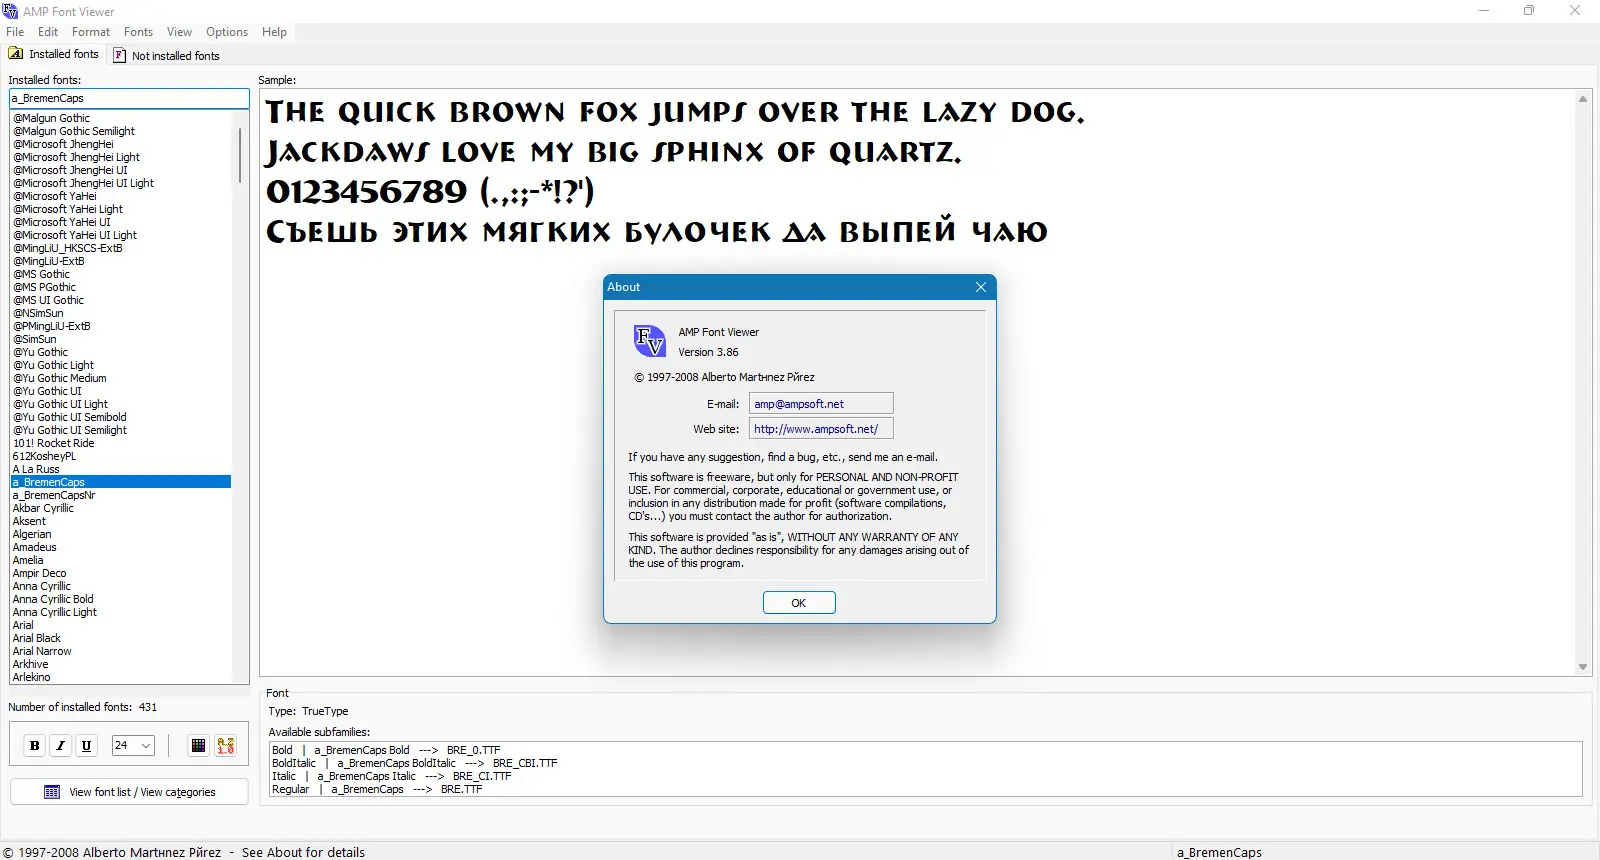The width and height of the screenshot is (1600, 860).
Task: Click OK in the About dialog
Action: [799, 603]
